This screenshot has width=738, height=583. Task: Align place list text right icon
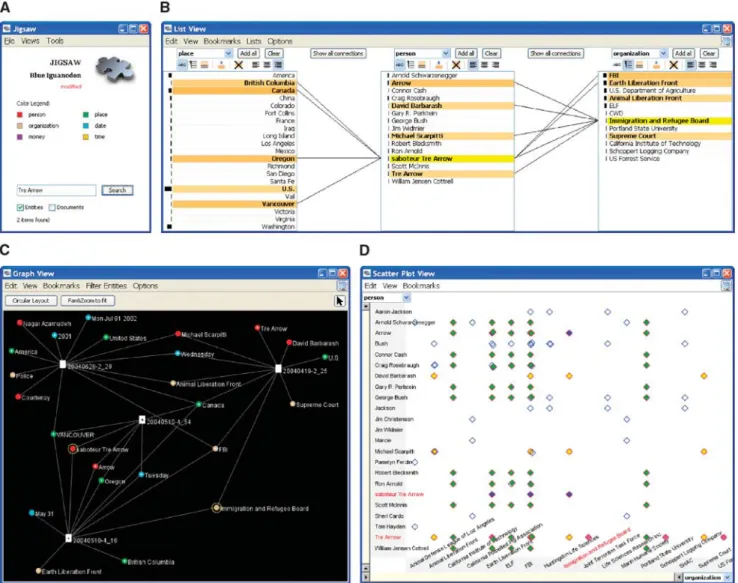click(278, 65)
